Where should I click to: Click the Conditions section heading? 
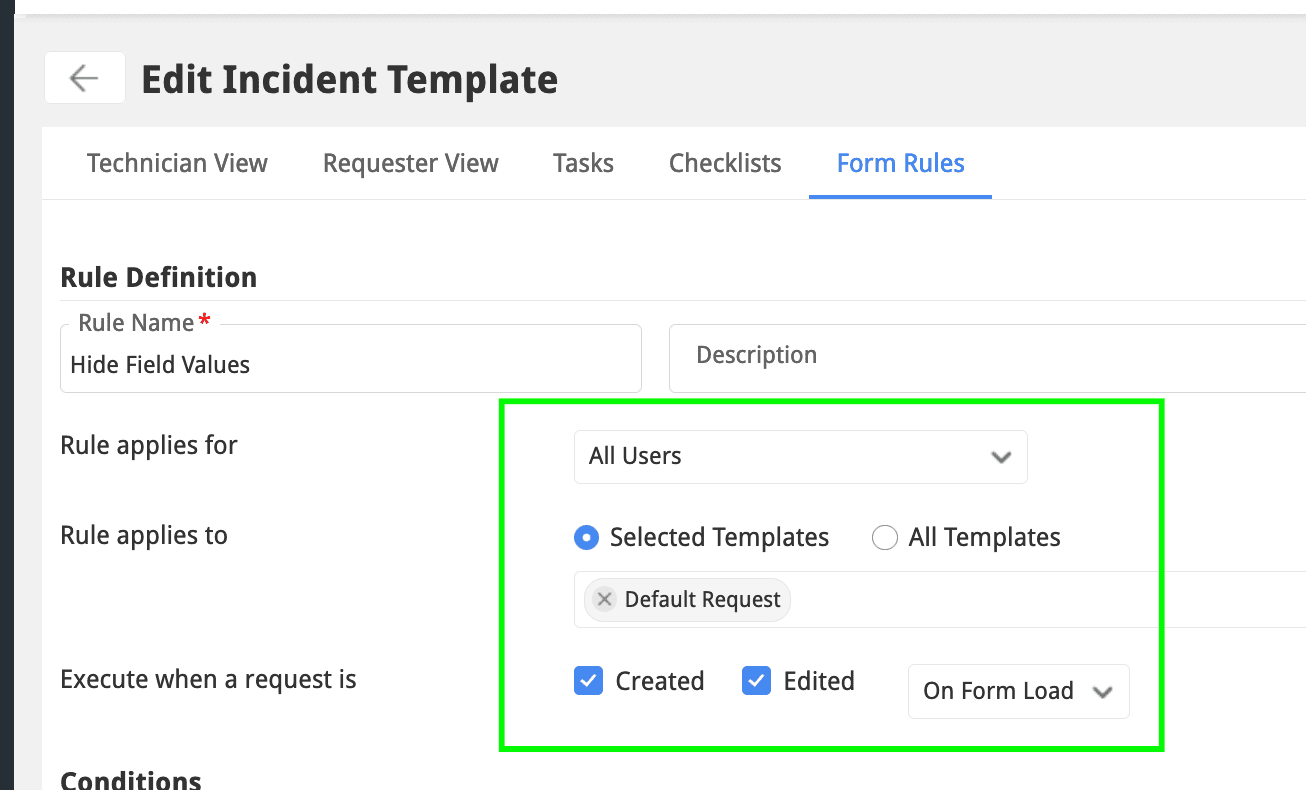click(131, 779)
